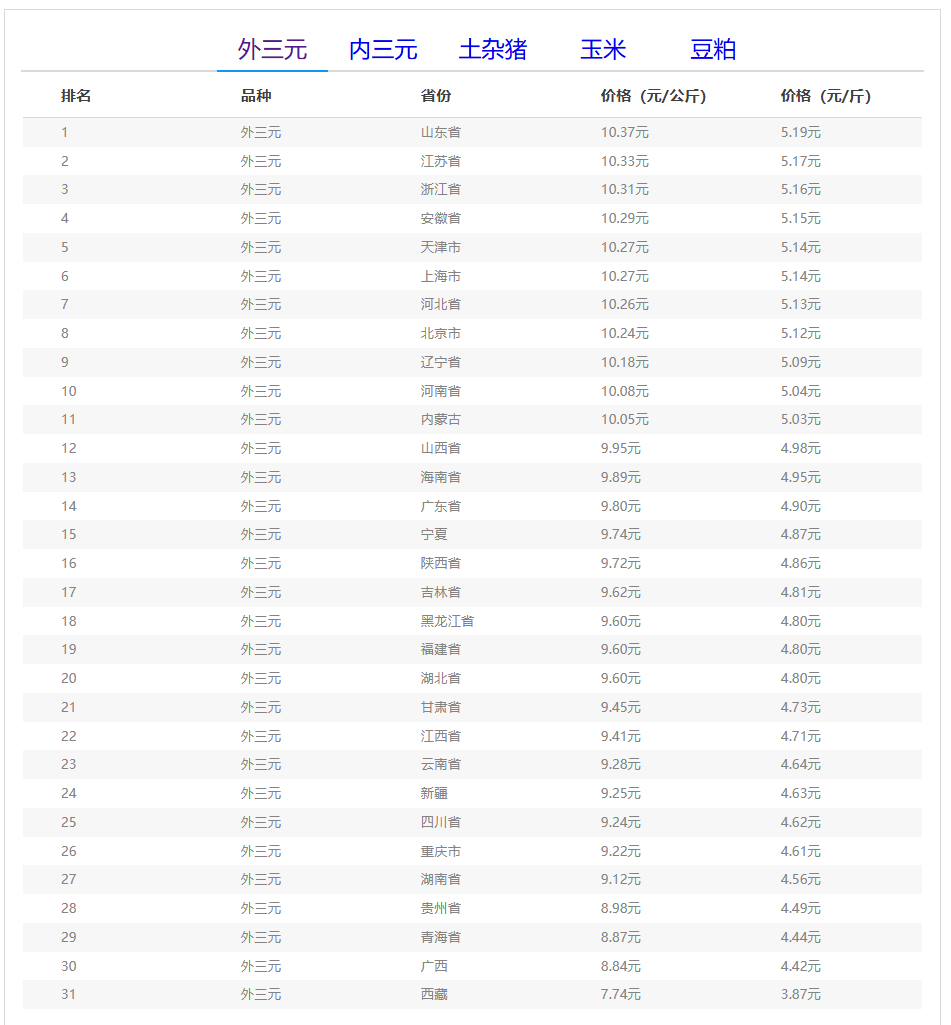Click the 价格（元/斤） column header
951x1025 pixels.
pyautogui.click(x=825, y=96)
